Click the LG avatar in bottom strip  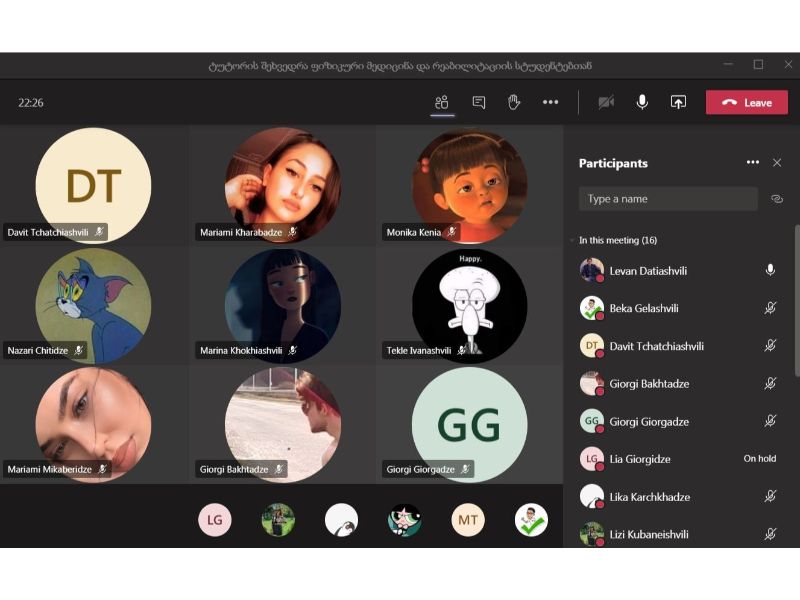coord(215,520)
